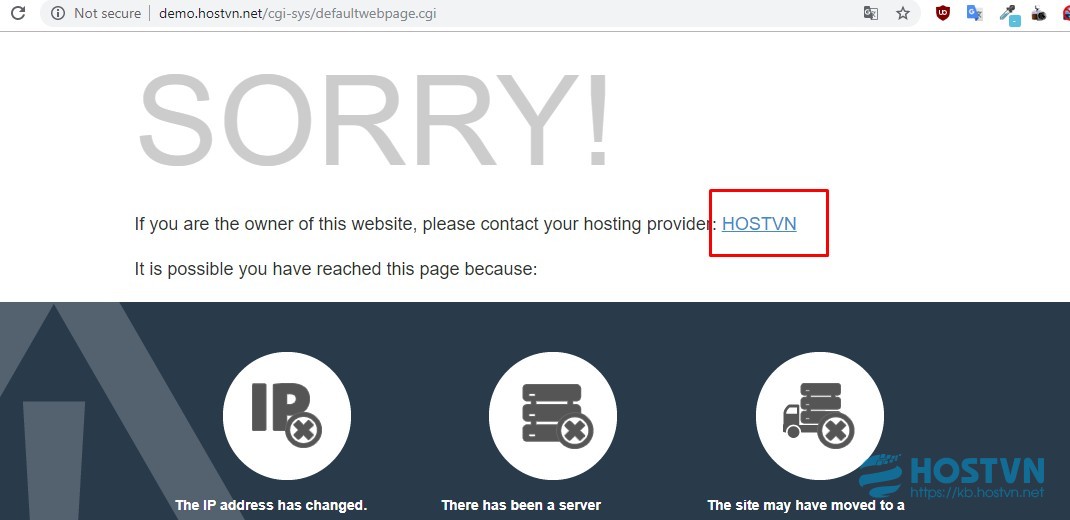Screen dimensions: 1070x520
Task: Launch the eyedropper color picker extension
Action: [x=1009, y=14]
